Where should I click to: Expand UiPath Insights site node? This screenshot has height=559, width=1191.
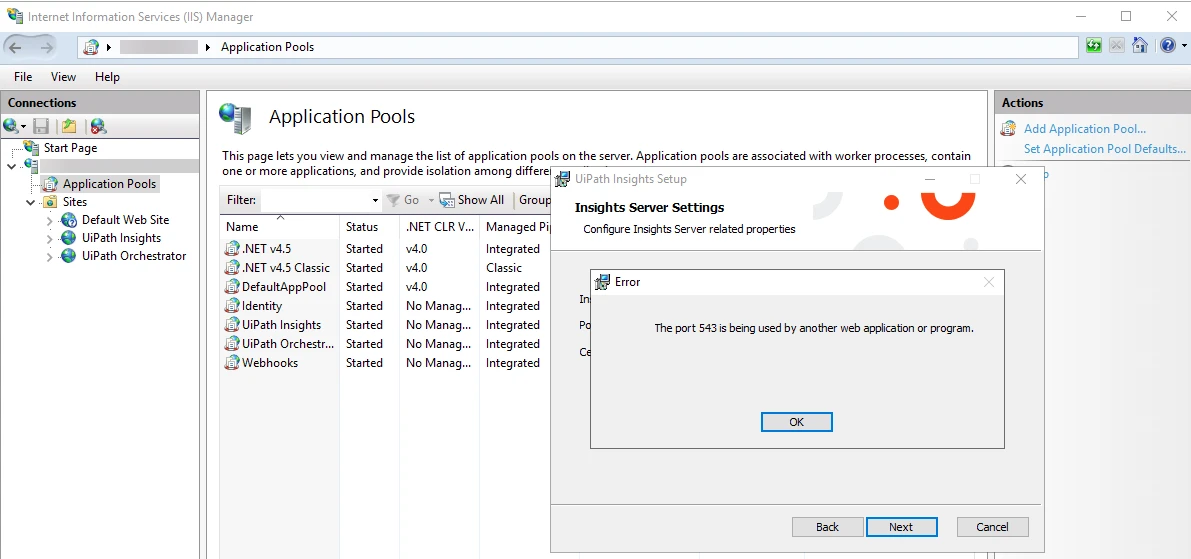point(49,238)
